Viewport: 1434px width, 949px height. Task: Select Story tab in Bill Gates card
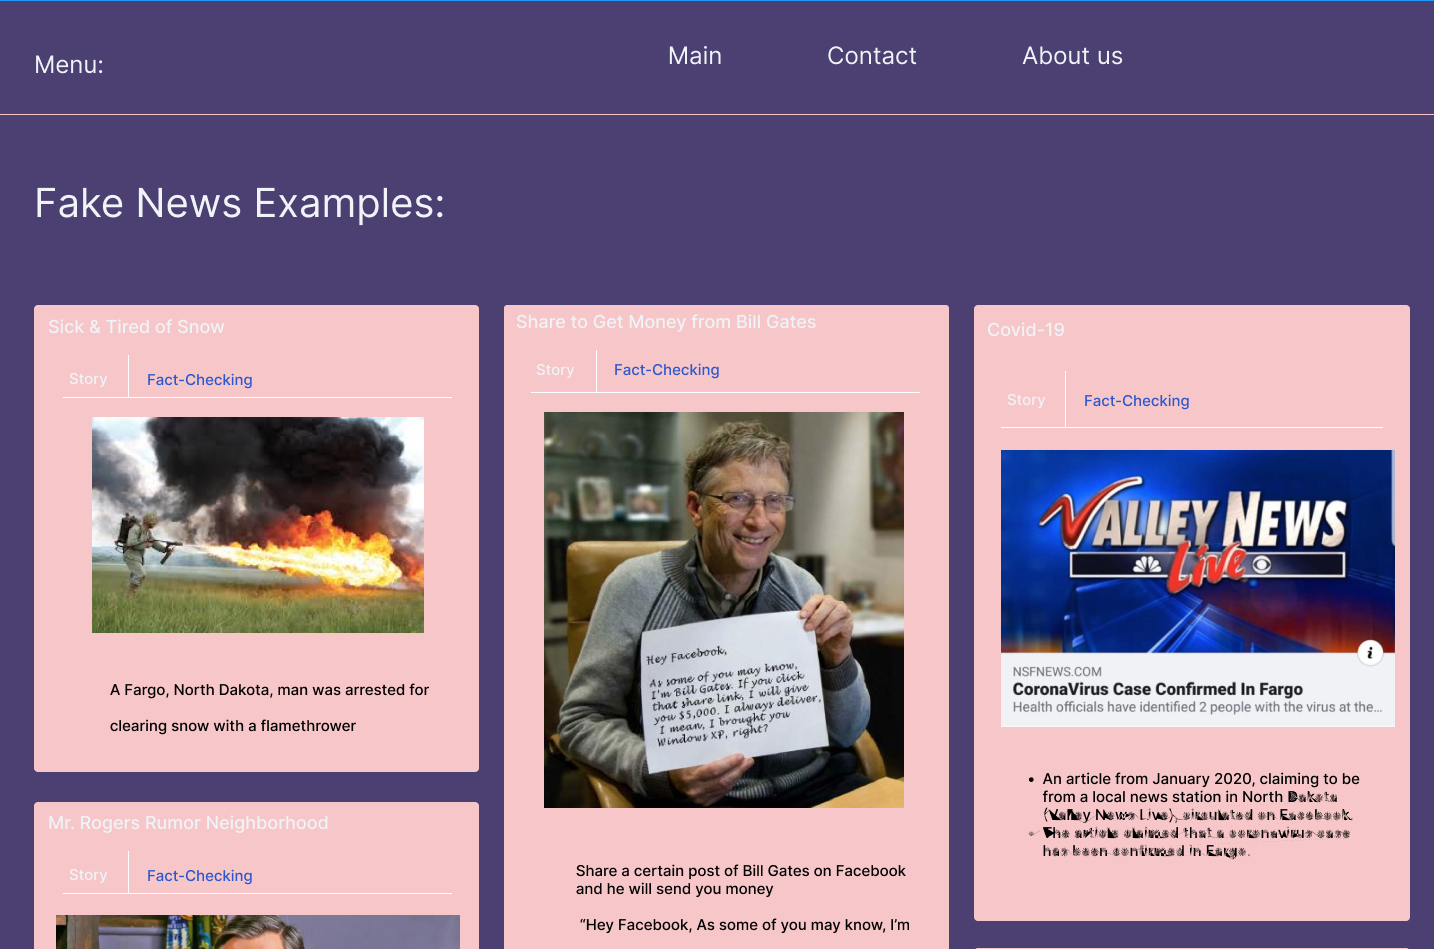pyautogui.click(x=555, y=370)
